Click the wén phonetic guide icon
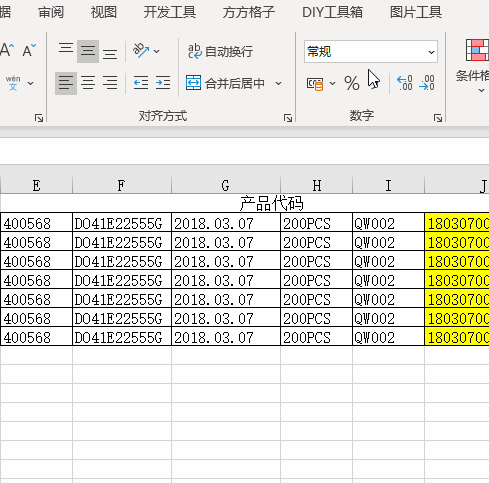489x483 pixels. pos(13,83)
